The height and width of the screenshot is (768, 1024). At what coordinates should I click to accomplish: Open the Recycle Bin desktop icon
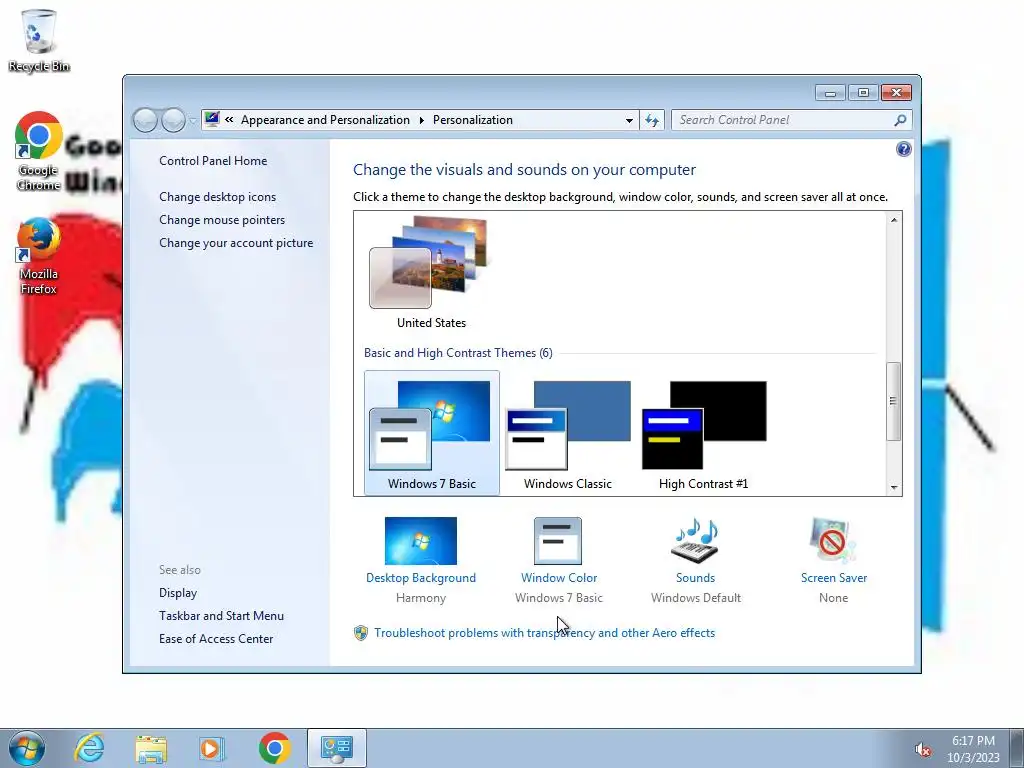click(x=39, y=40)
